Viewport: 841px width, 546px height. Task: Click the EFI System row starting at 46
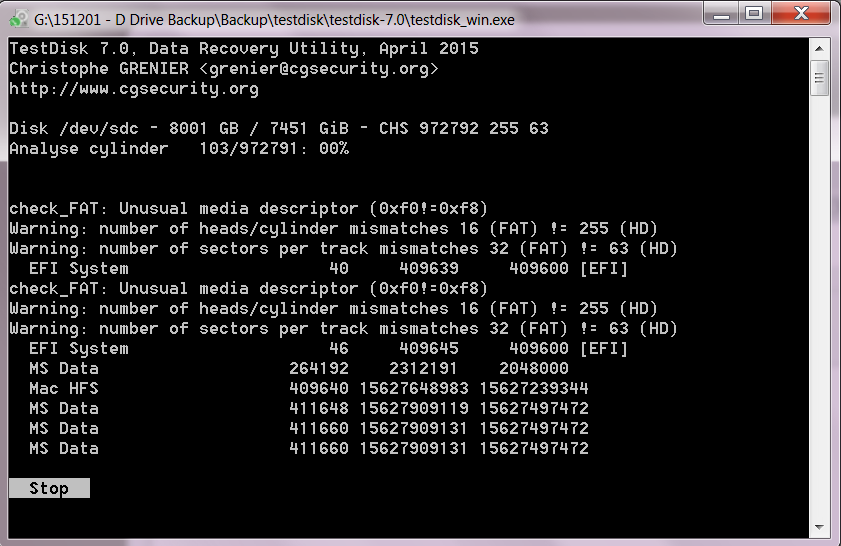[328, 349]
